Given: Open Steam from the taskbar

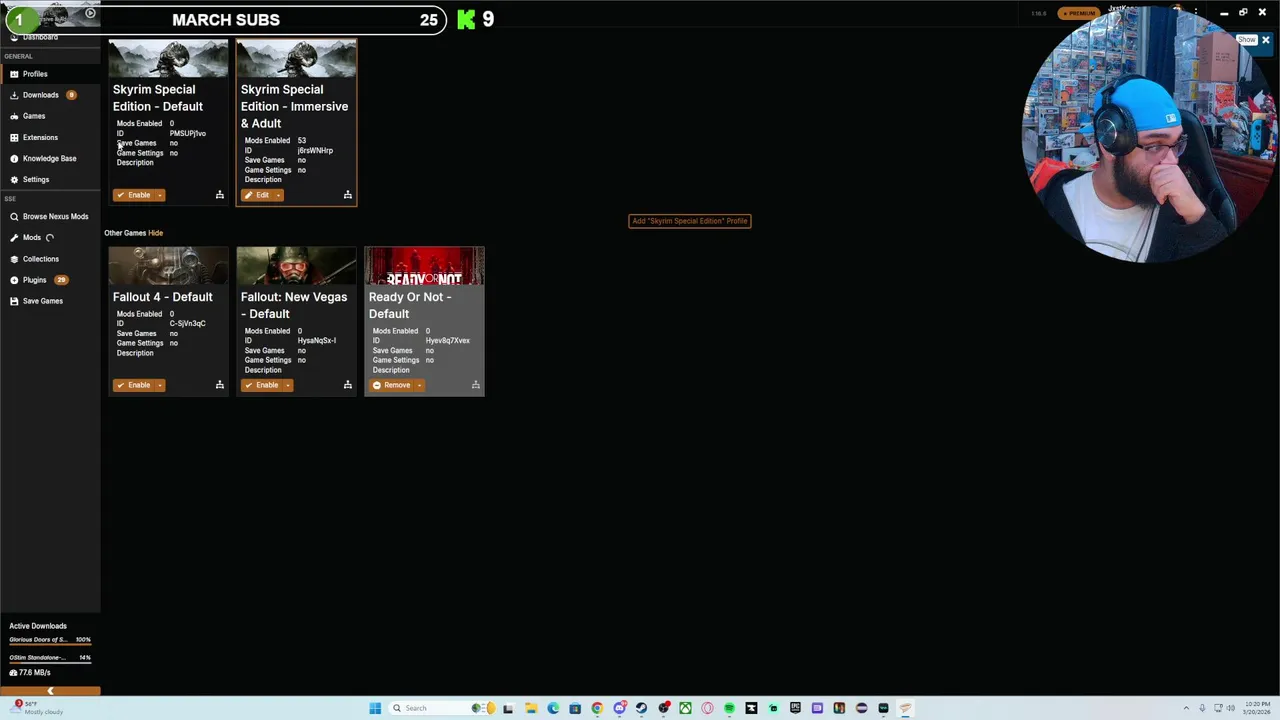Looking at the screenshot, I should (x=641, y=708).
